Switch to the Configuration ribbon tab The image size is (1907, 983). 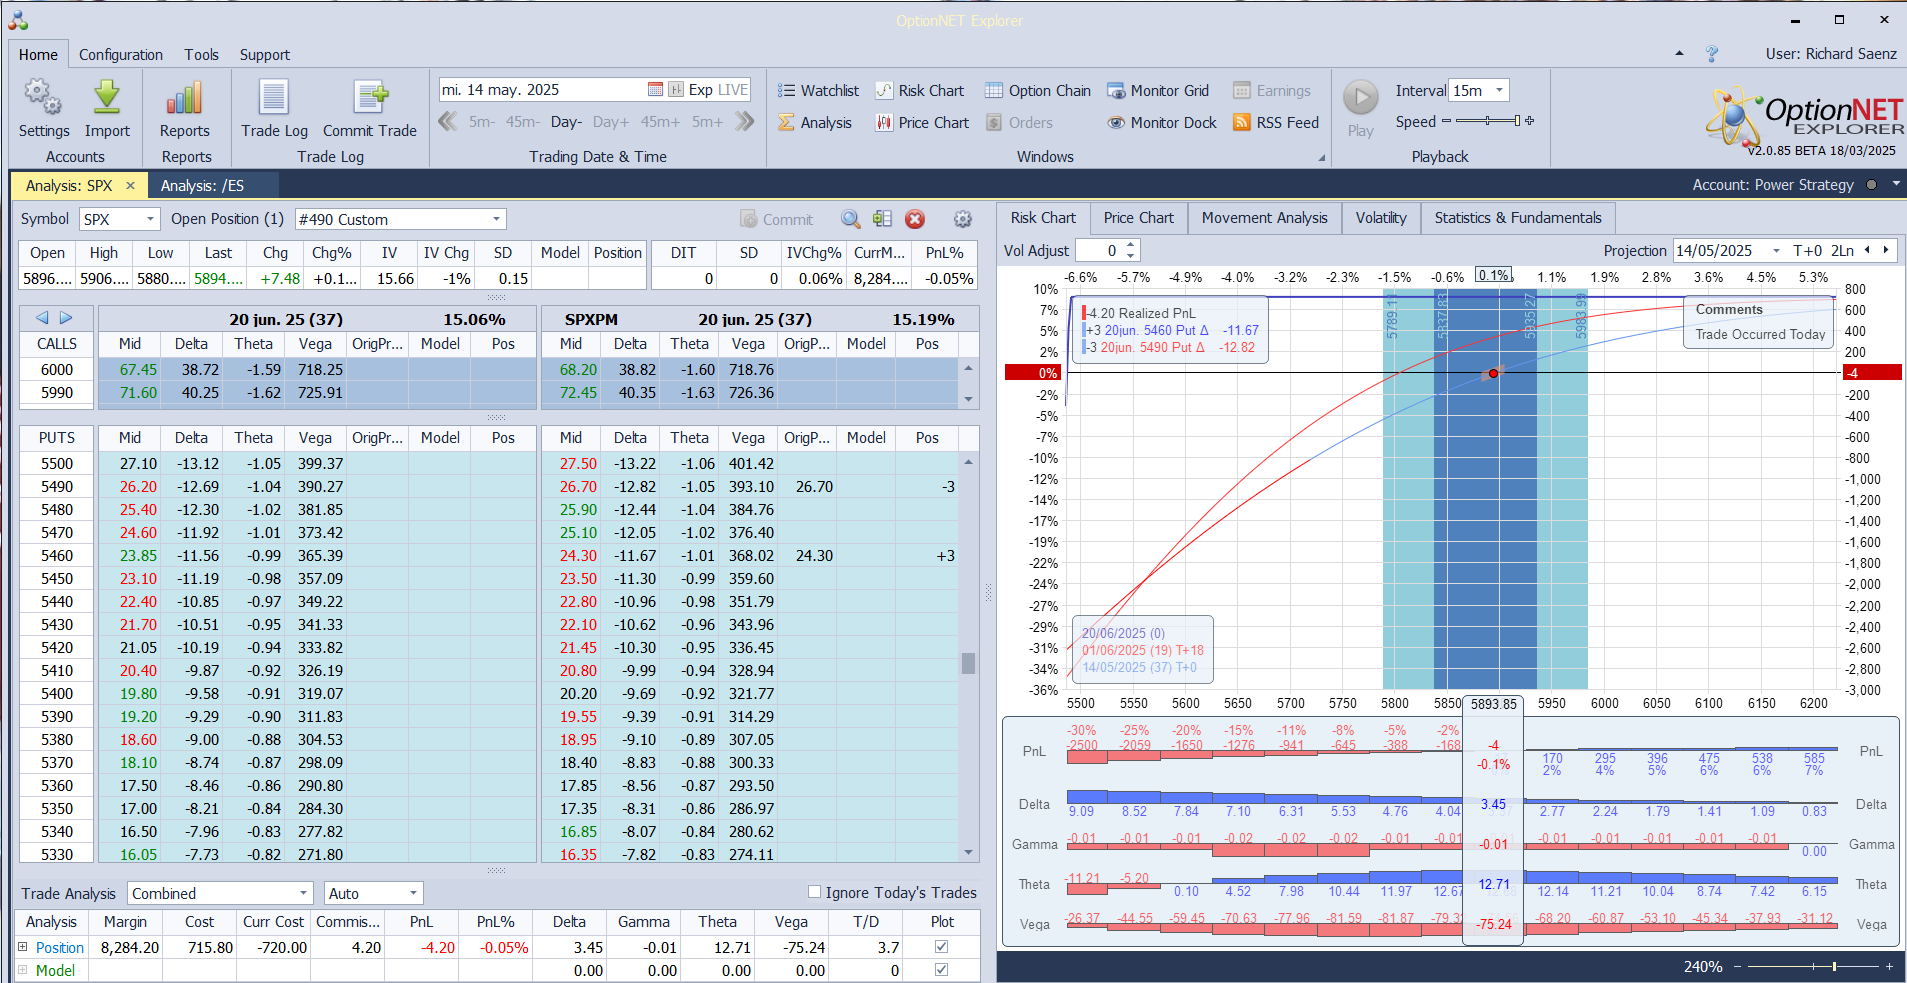[x=121, y=55]
